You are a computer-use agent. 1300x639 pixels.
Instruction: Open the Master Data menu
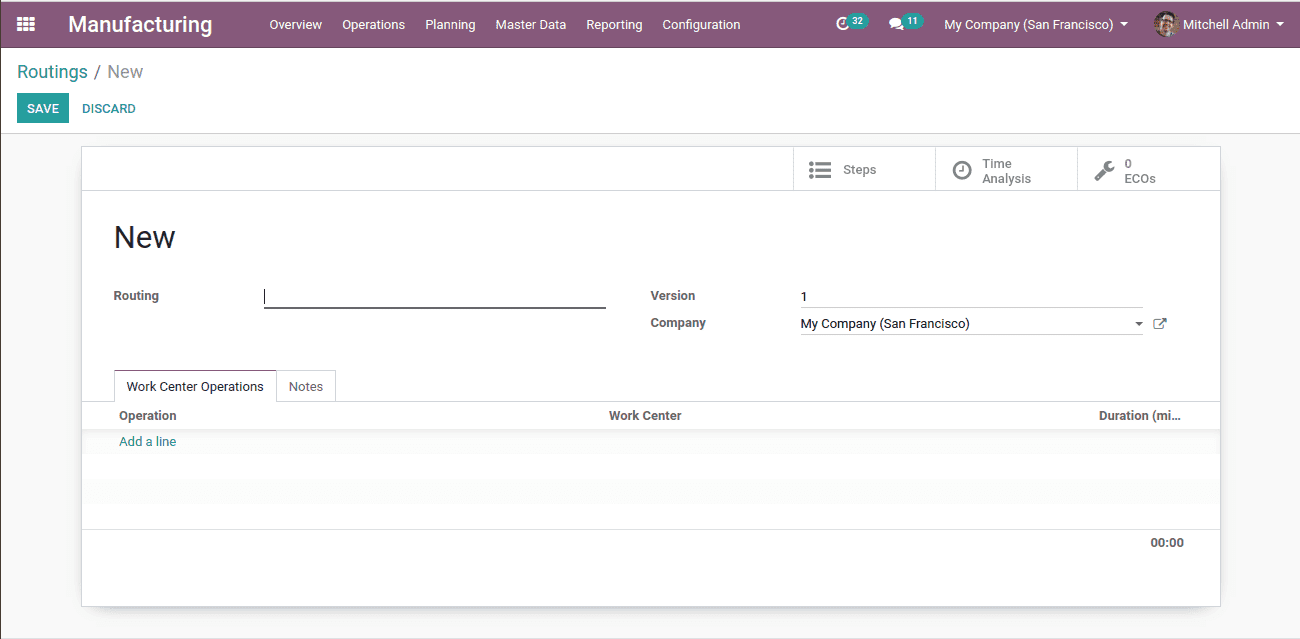[531, 24]
